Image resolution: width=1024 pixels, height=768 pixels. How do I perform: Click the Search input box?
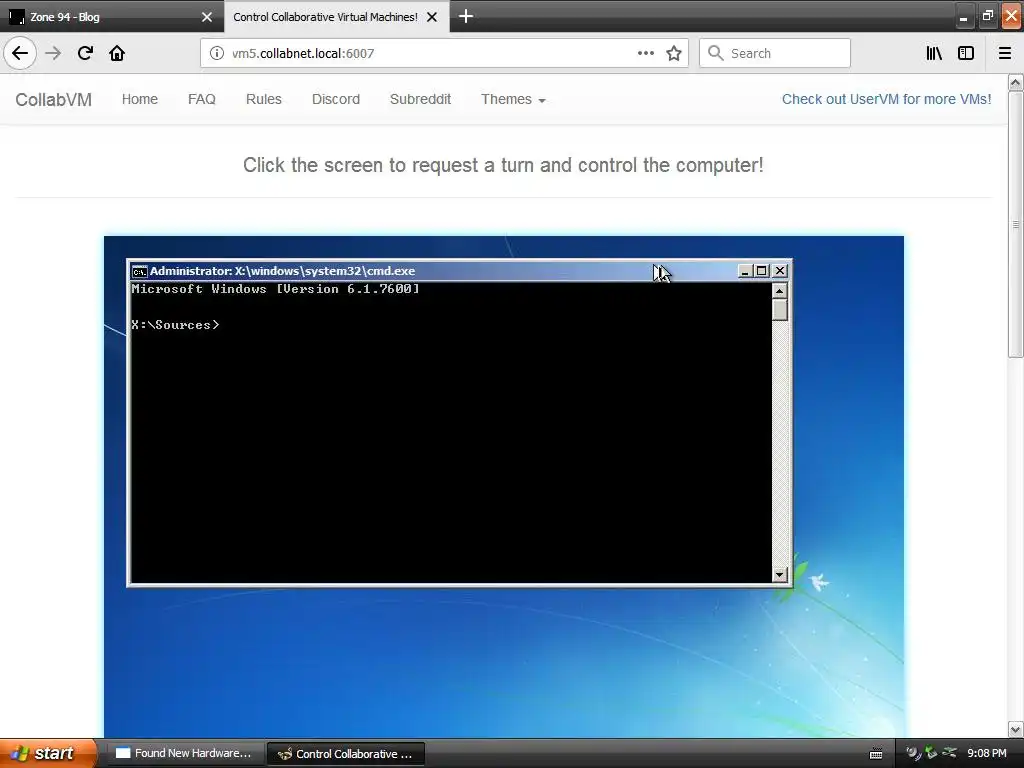tap(775, 53)
